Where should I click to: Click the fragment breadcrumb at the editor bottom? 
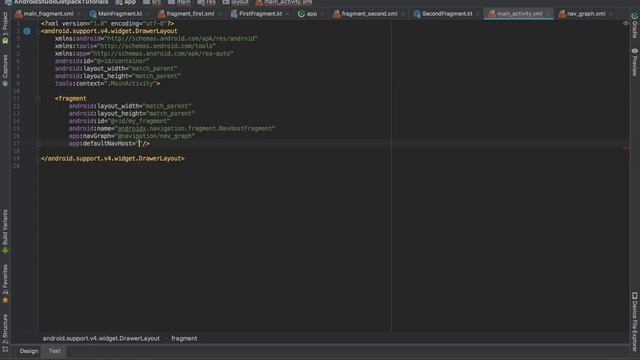coord(184,338)
